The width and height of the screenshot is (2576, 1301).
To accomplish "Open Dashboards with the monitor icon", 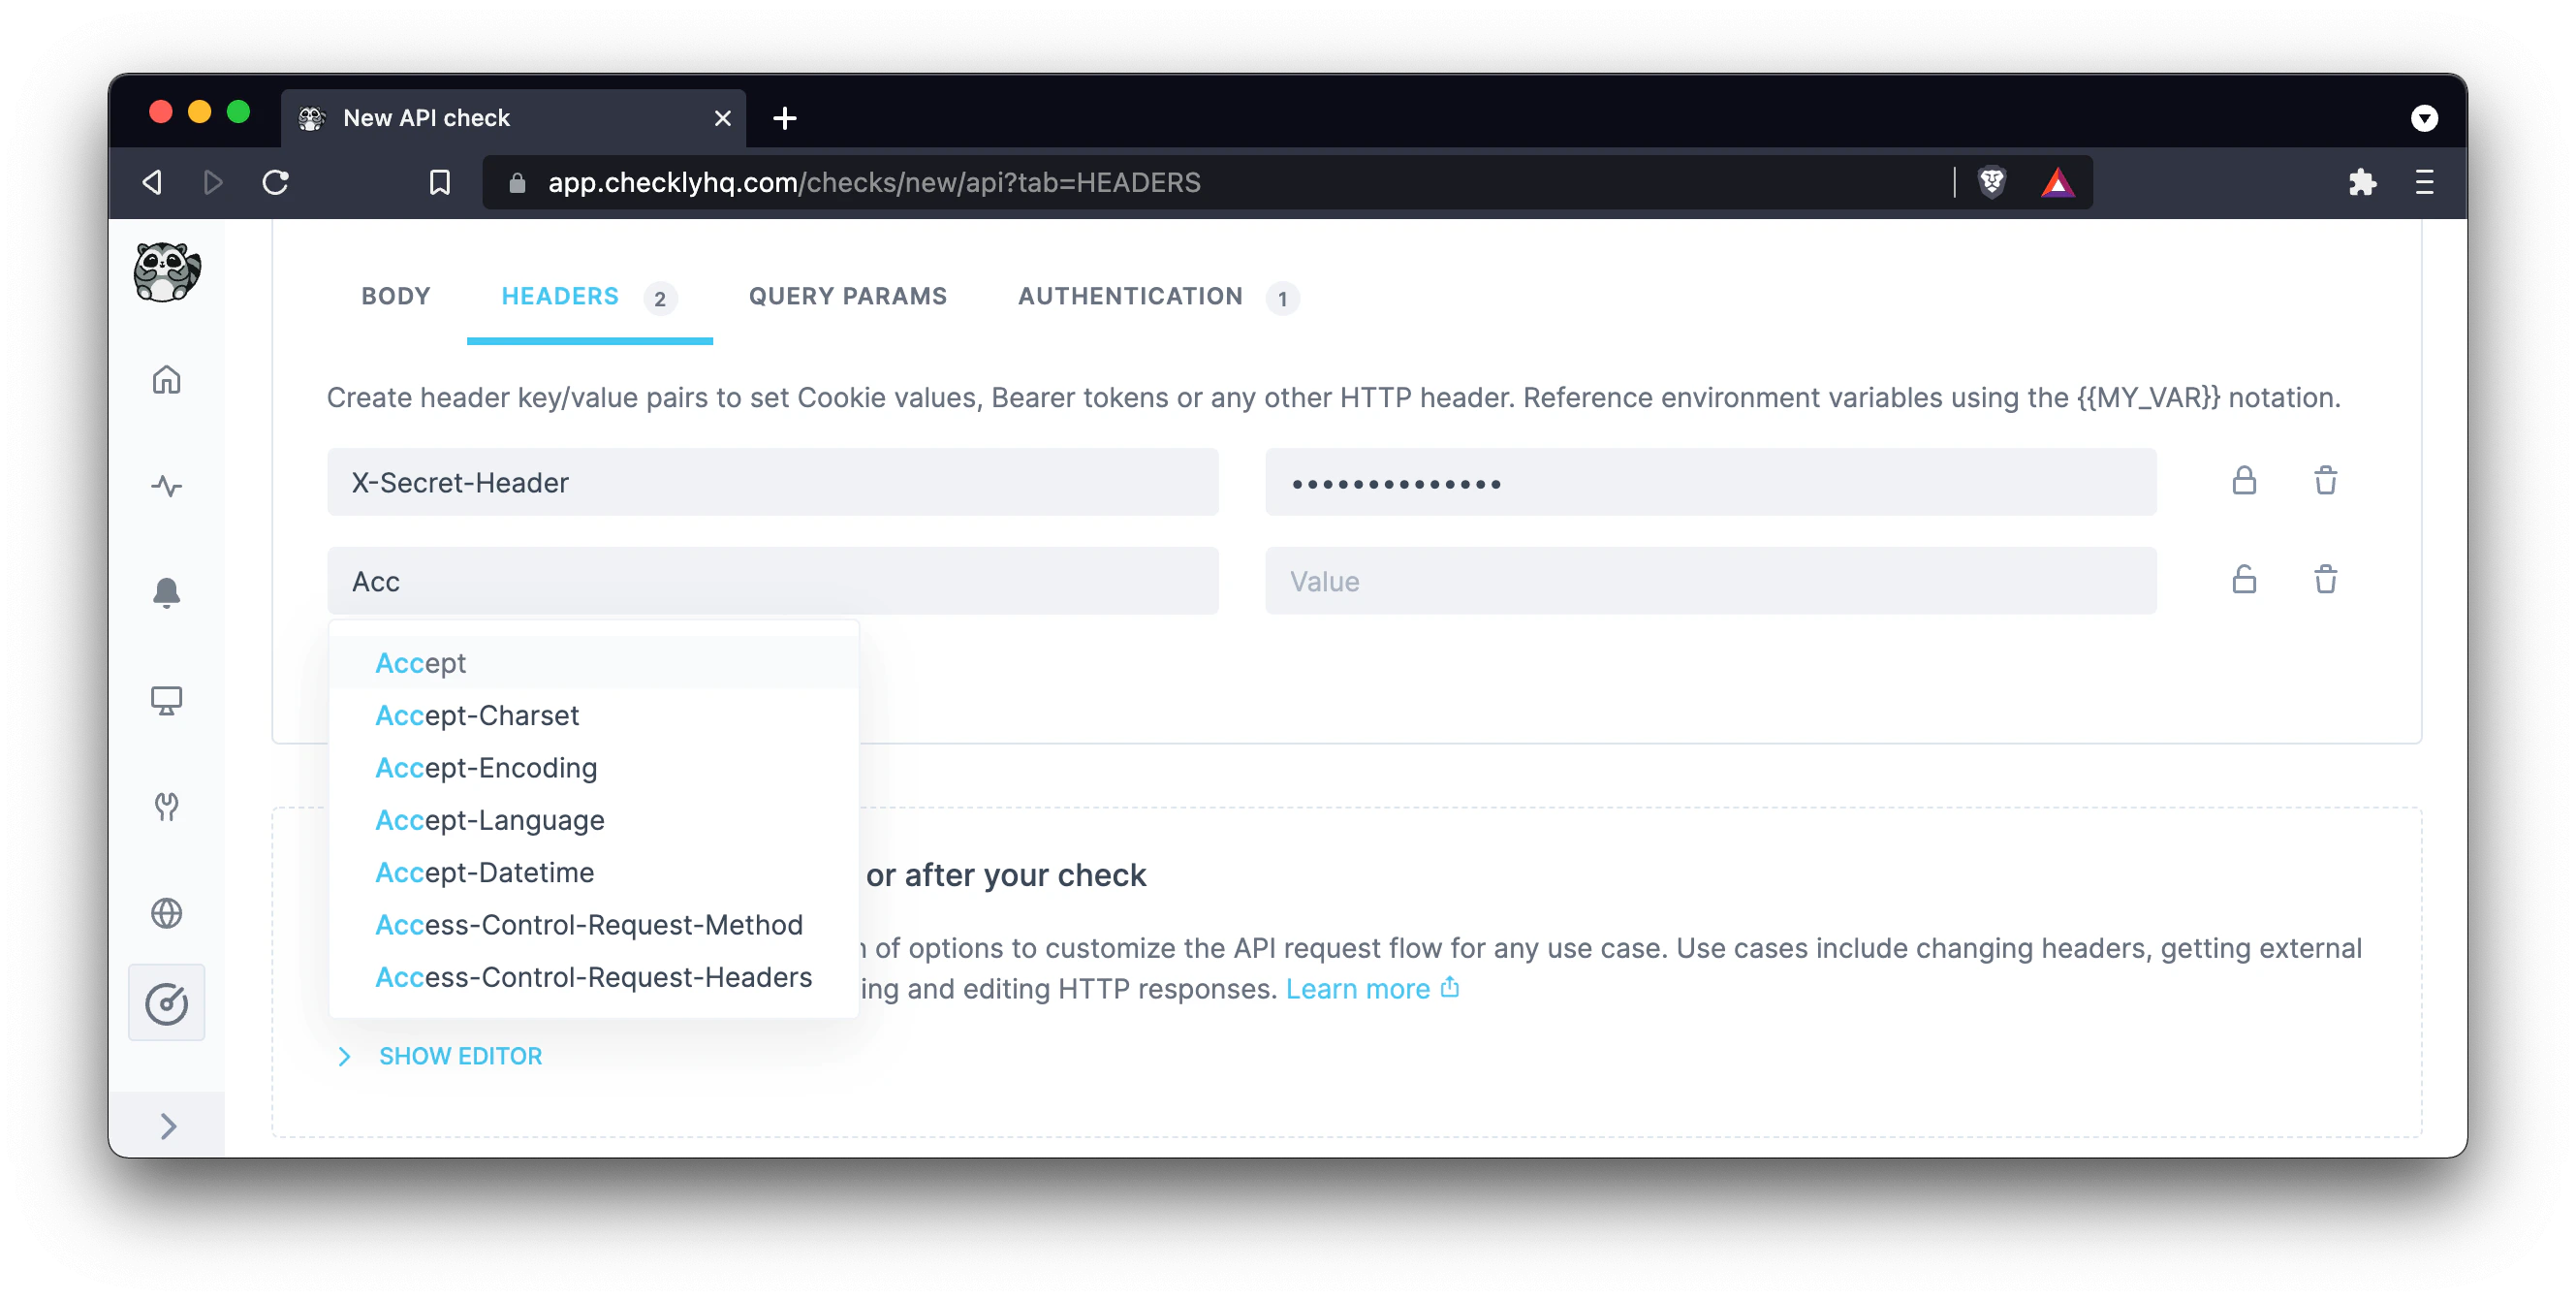I will (166, 700).
